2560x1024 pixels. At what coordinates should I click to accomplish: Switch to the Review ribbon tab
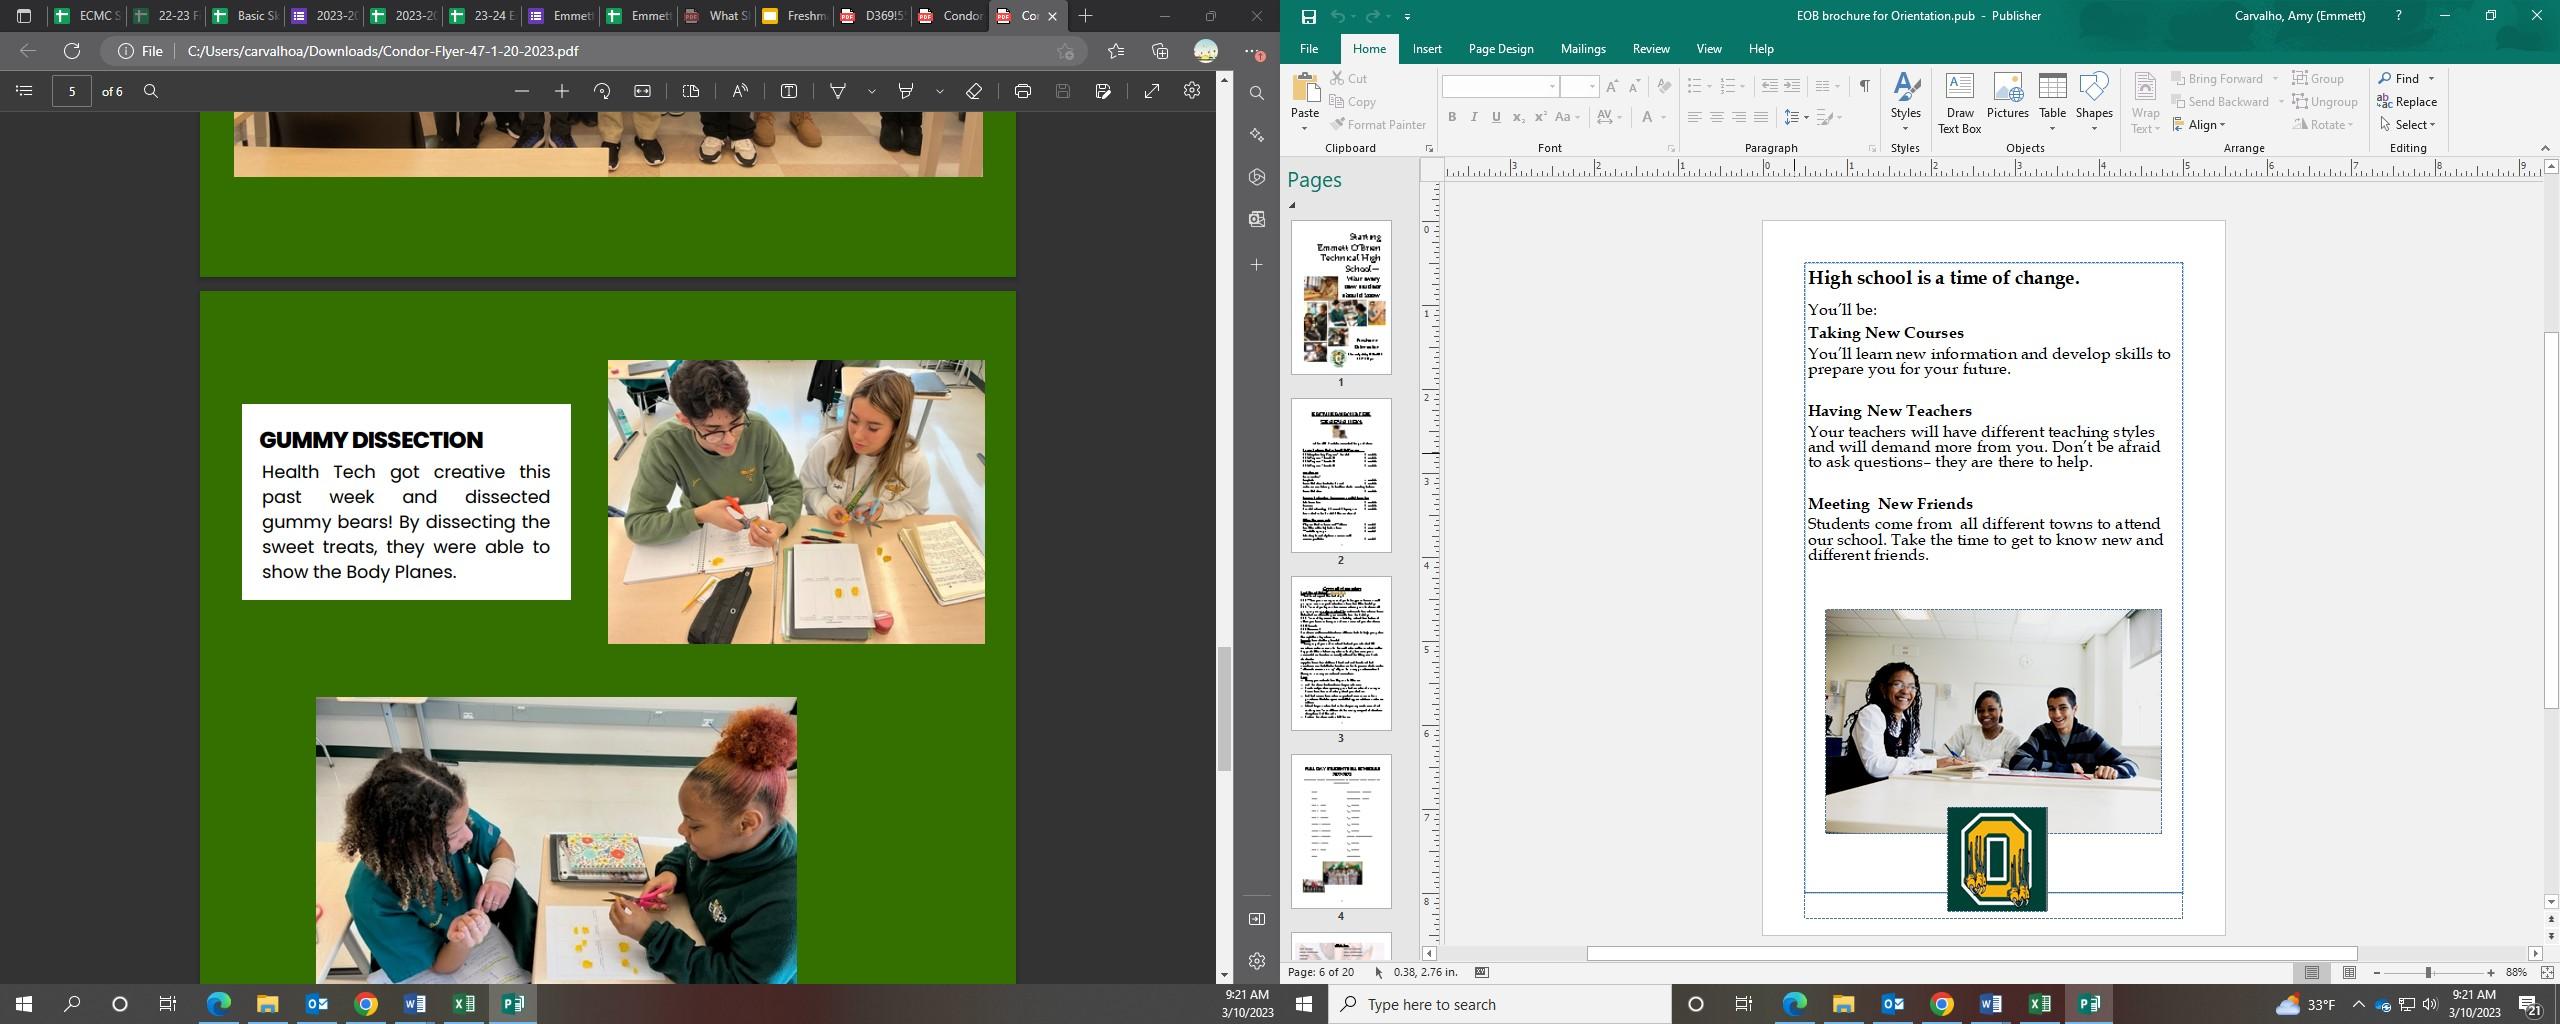point(1651,49)
